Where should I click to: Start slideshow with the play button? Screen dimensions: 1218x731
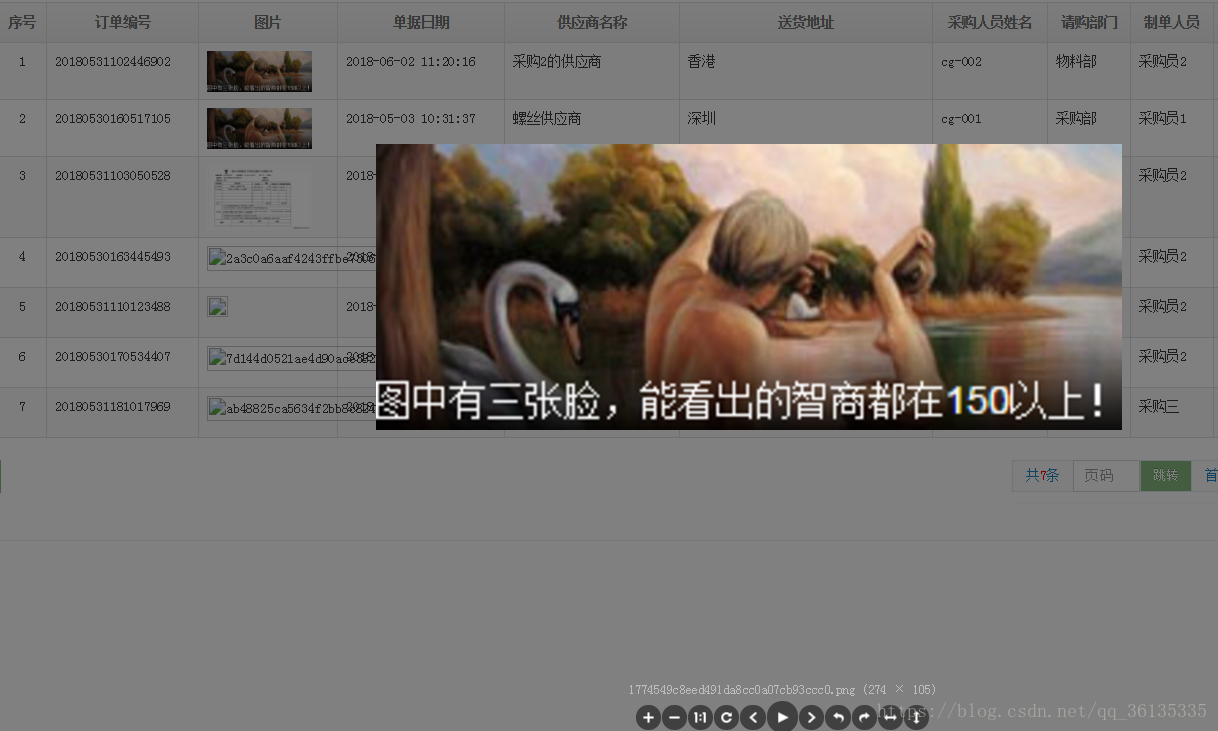[782, 716]
